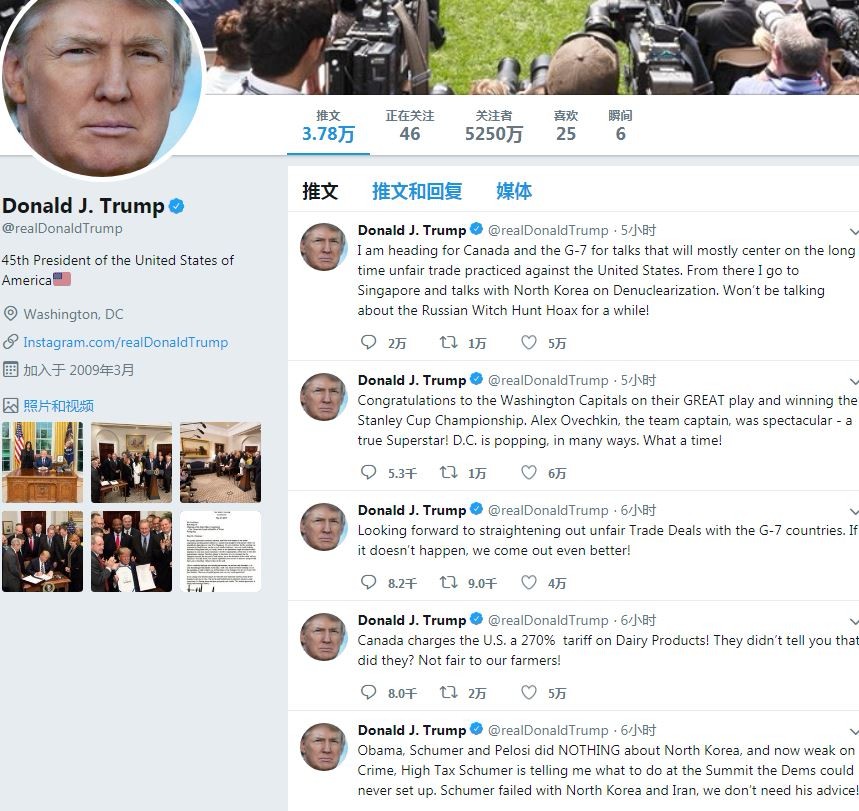Switch to 媒体 tab
Screen dimensions: 859x811
tap(514, 191)
